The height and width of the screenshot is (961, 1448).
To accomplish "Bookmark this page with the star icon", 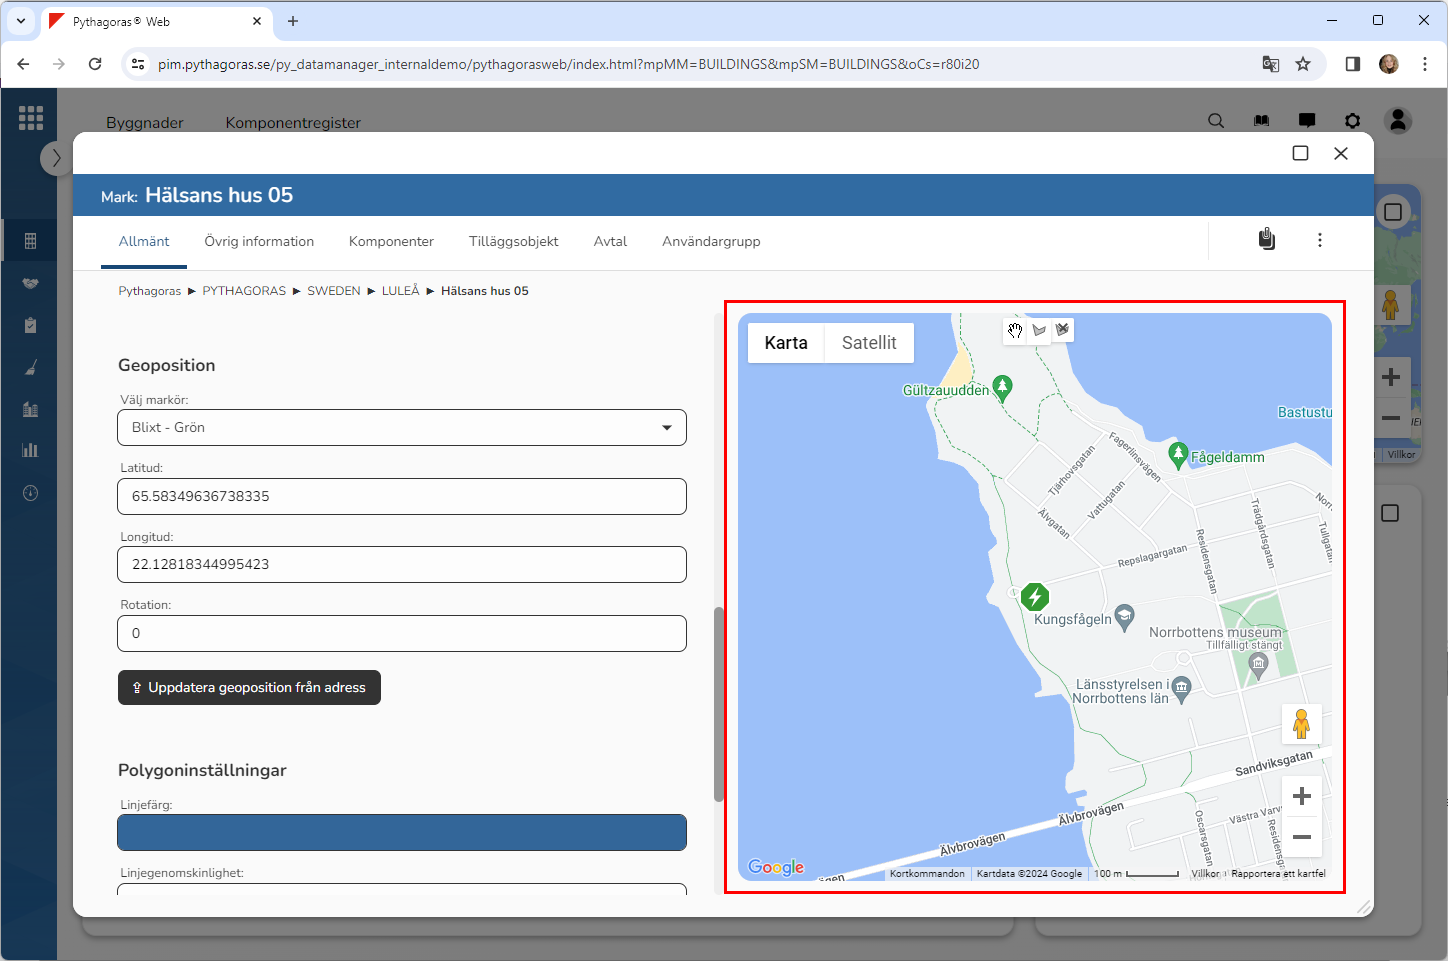I will [1302, 64].
